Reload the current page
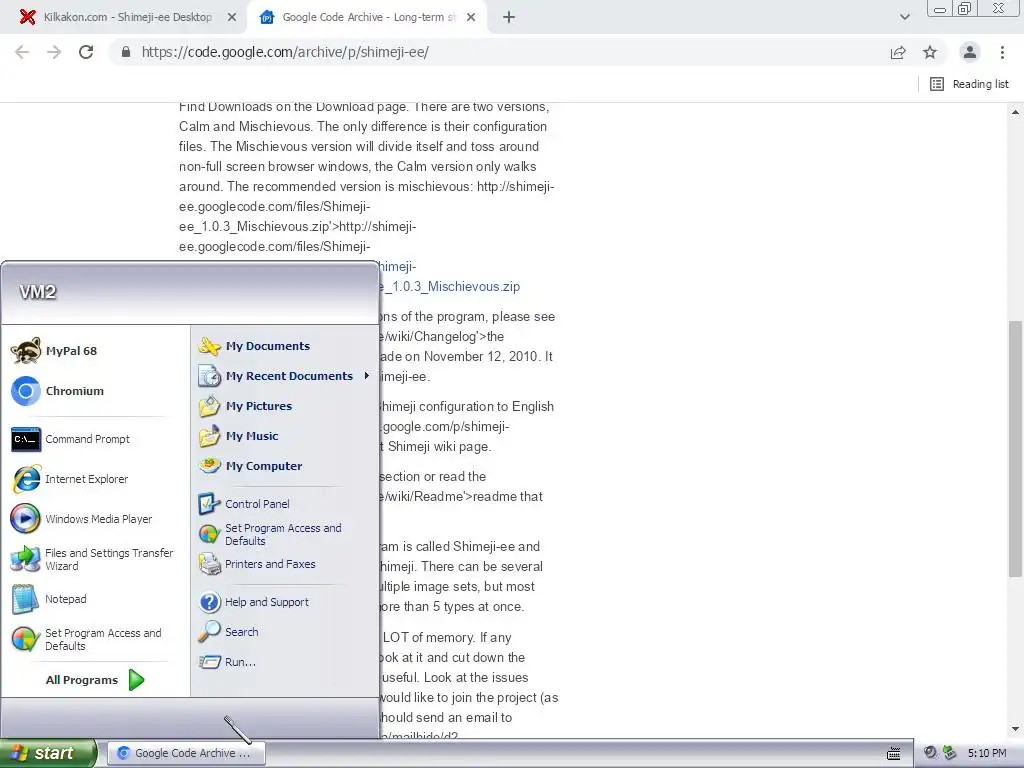Image resolution: width=1024 pixels, height=768 pixels. pos(86,52)
